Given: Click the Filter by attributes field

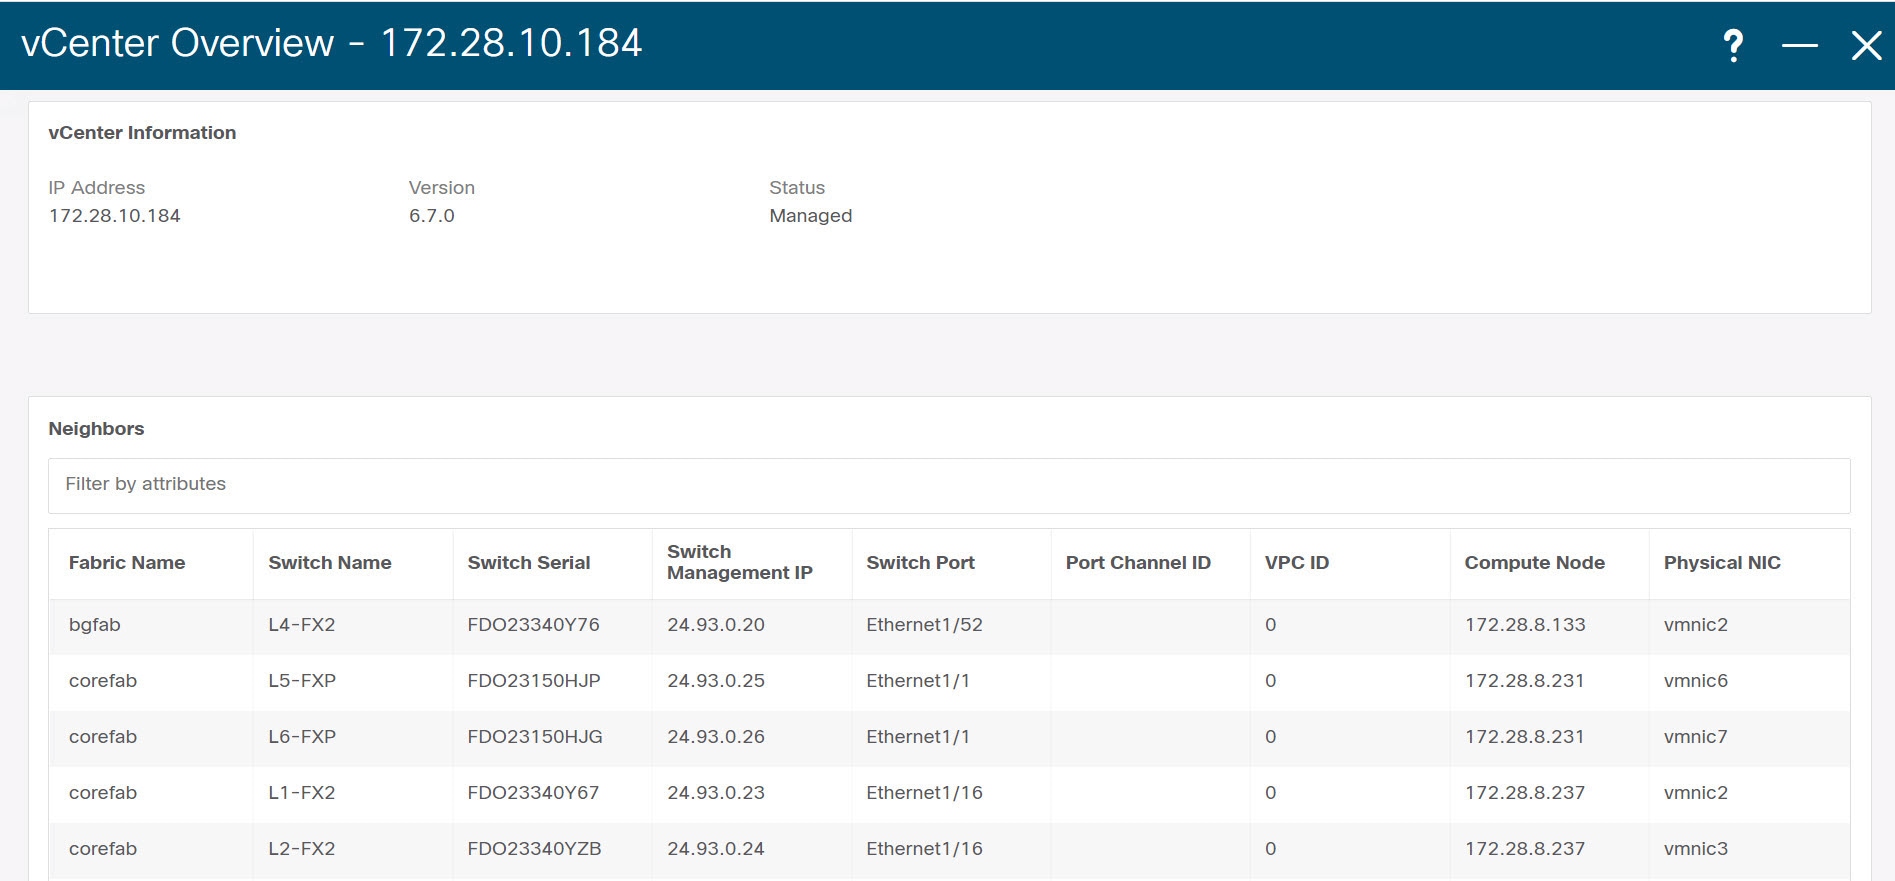Looking at the screenshot, I should click(x=949, y=485).
